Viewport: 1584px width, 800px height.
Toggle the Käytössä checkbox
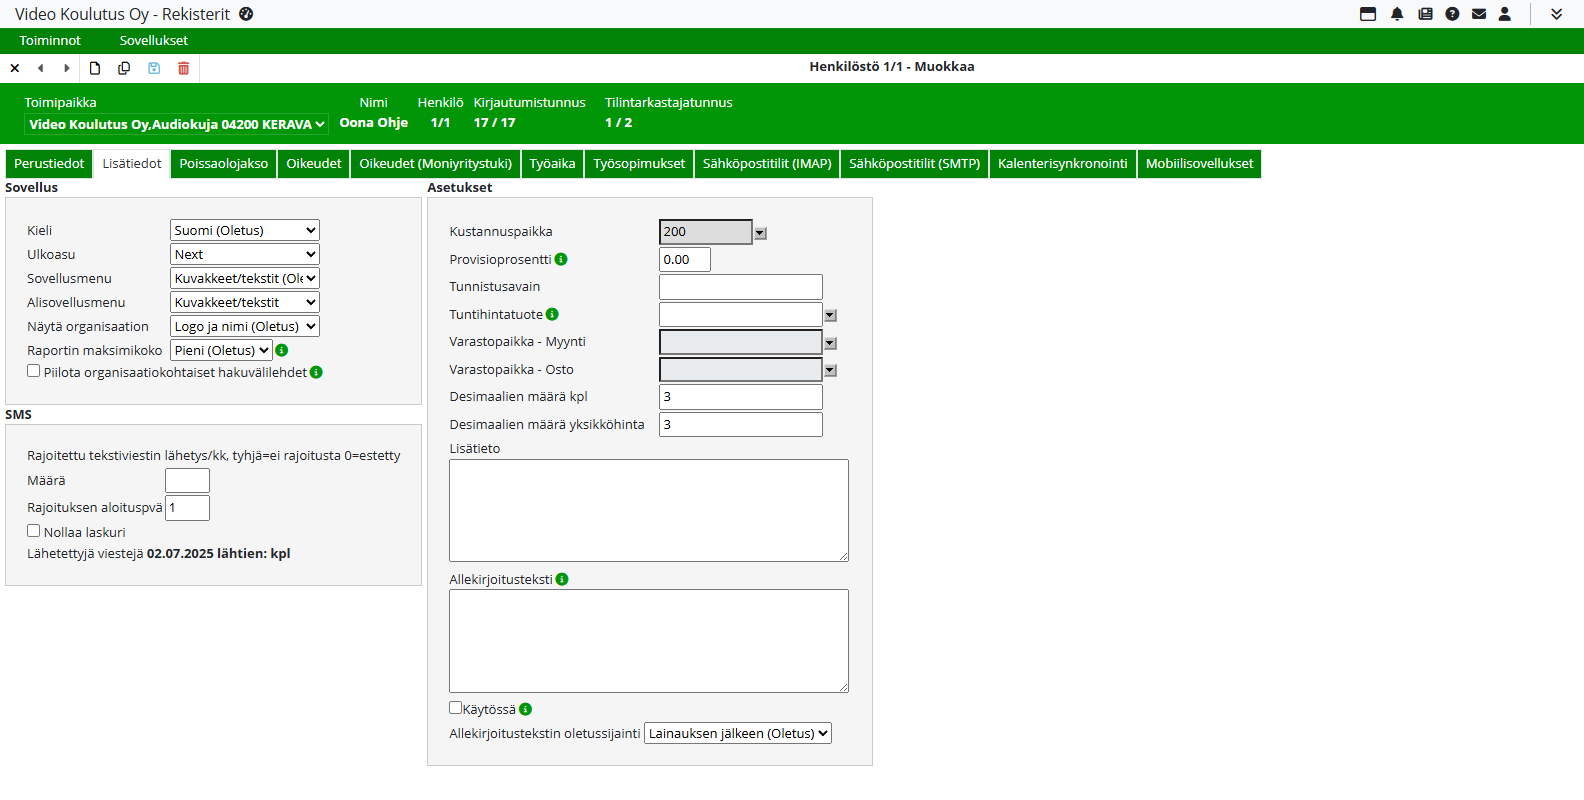click(x=456, y=708)
